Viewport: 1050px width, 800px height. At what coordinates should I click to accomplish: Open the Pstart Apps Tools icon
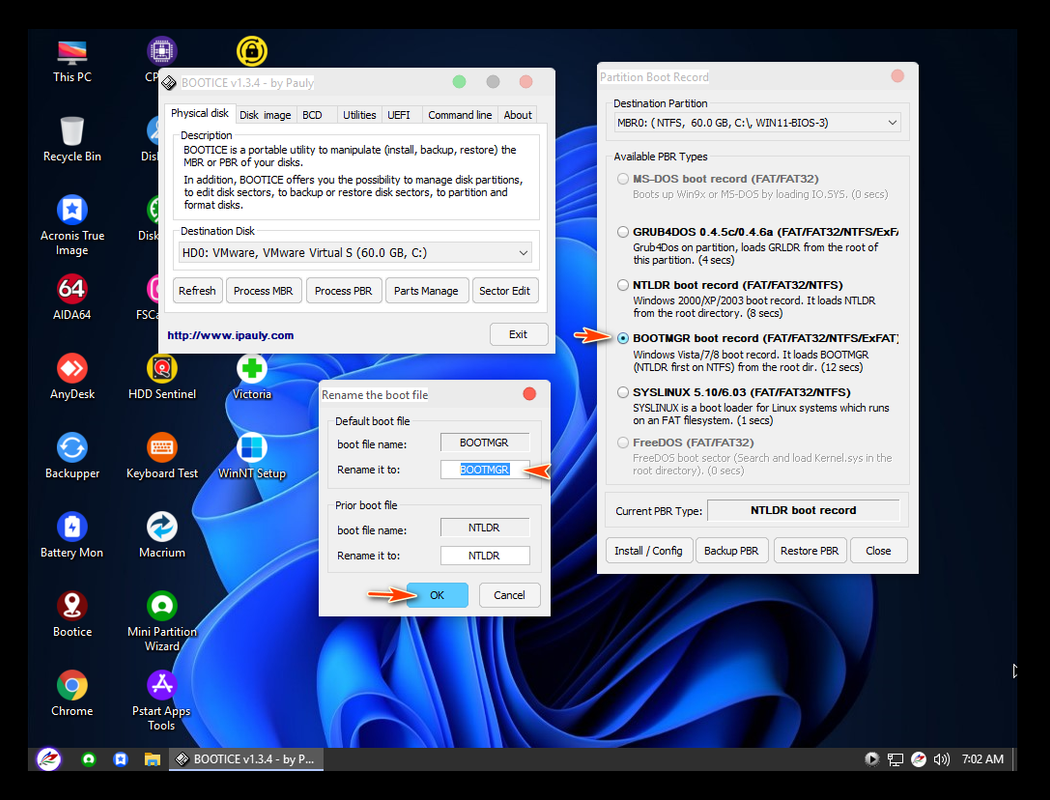click(x=161, y=700)
